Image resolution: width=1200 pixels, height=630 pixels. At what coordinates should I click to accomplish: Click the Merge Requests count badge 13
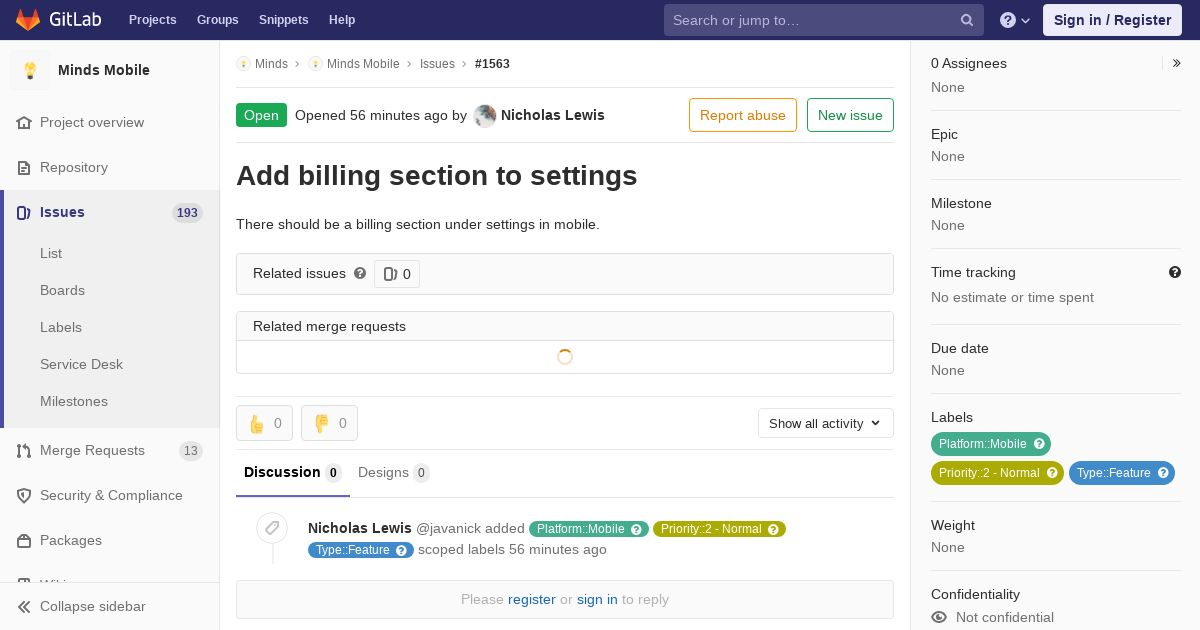click(x=190, y=451)
